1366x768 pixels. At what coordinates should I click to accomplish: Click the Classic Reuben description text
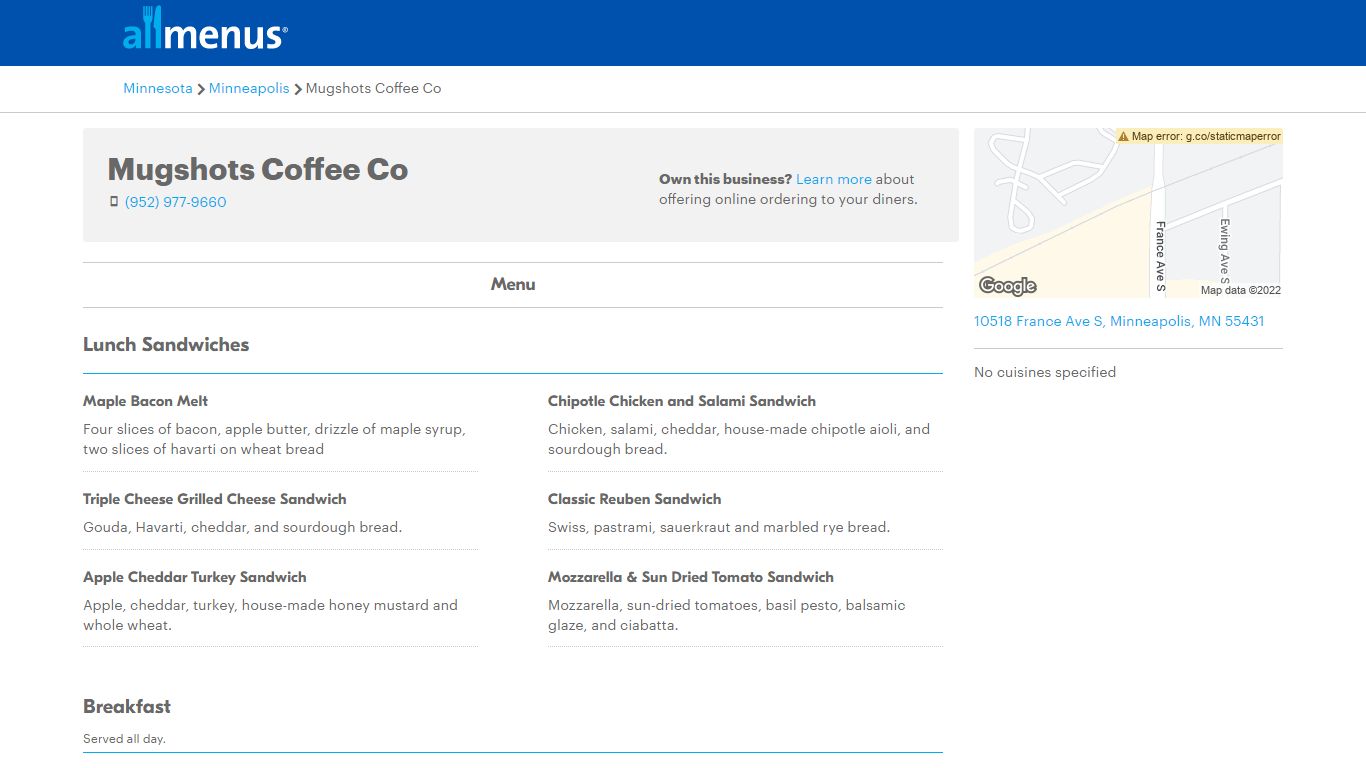[719, 527]
